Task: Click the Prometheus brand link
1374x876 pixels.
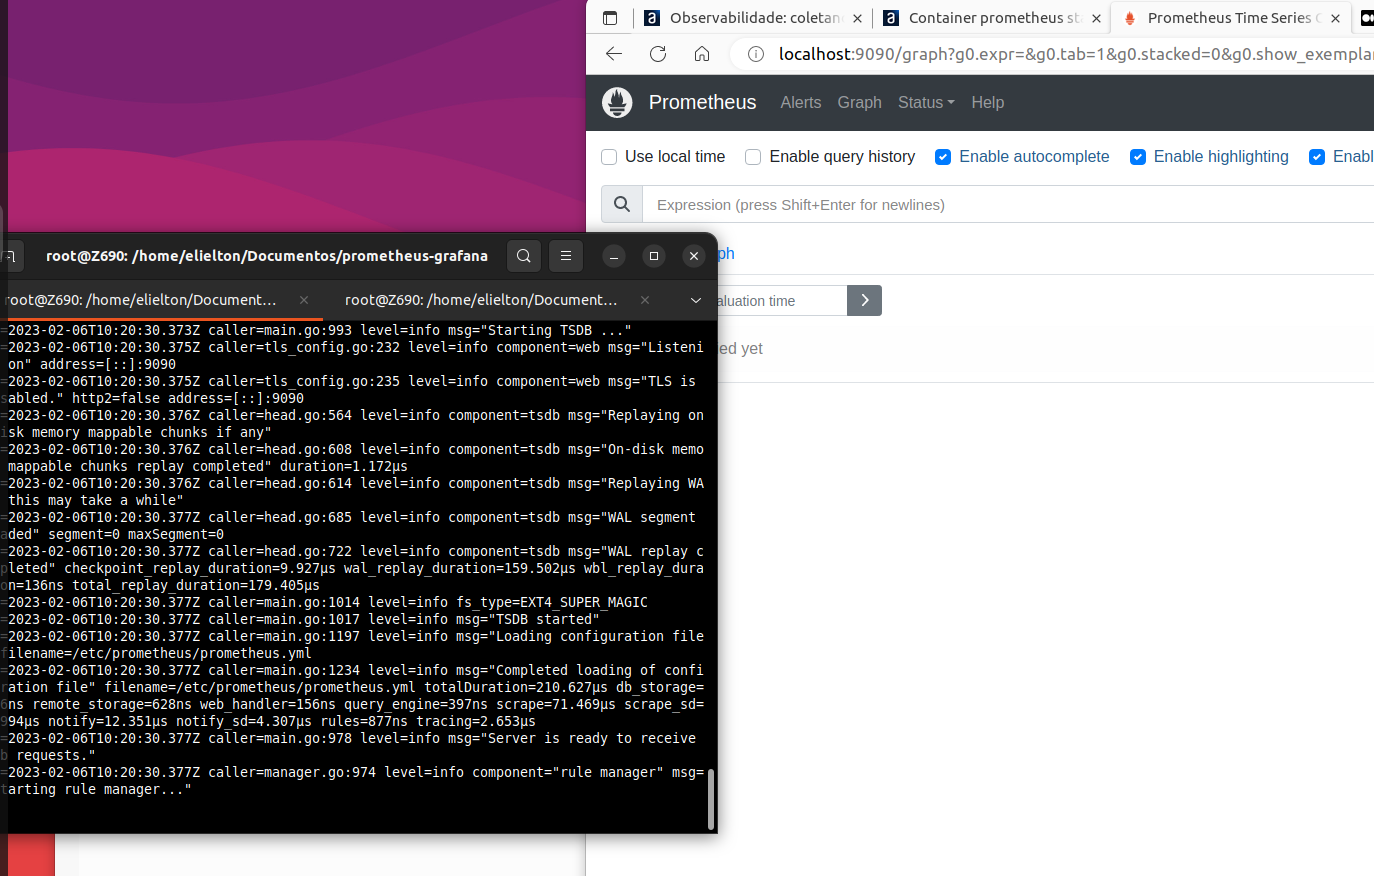Action: tap(703, 102)
